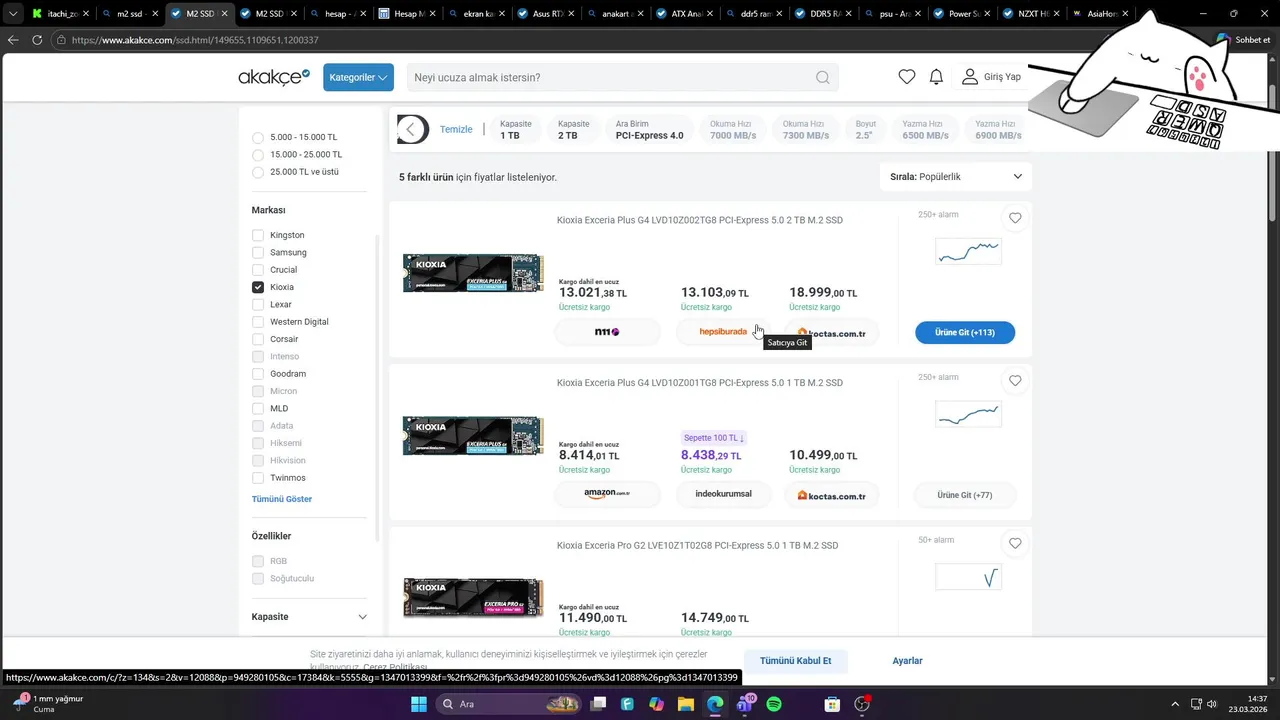Switch to the Asus RTX browser tab
The image size is (1280, 720).
pos(549,14)
